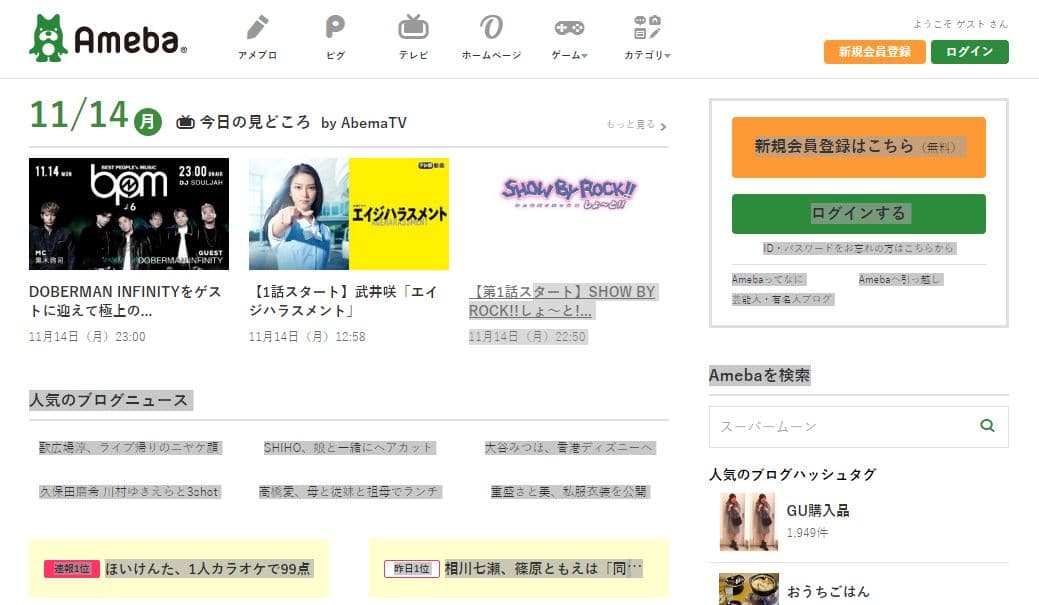Open news 高橋愛、母と従妹と祖母でランチ

pos(349,492)
